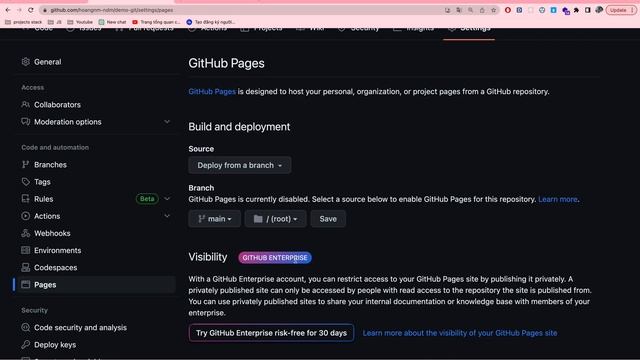The width and height of the screenshot is (640, 360).
Task: Click the GitHub Pages page heading
Action: pyautogui.click(x=227, y=63)
